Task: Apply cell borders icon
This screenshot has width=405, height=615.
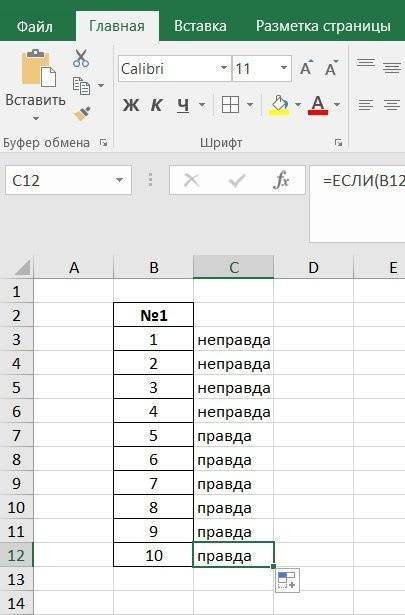Action: coord(230,105)
